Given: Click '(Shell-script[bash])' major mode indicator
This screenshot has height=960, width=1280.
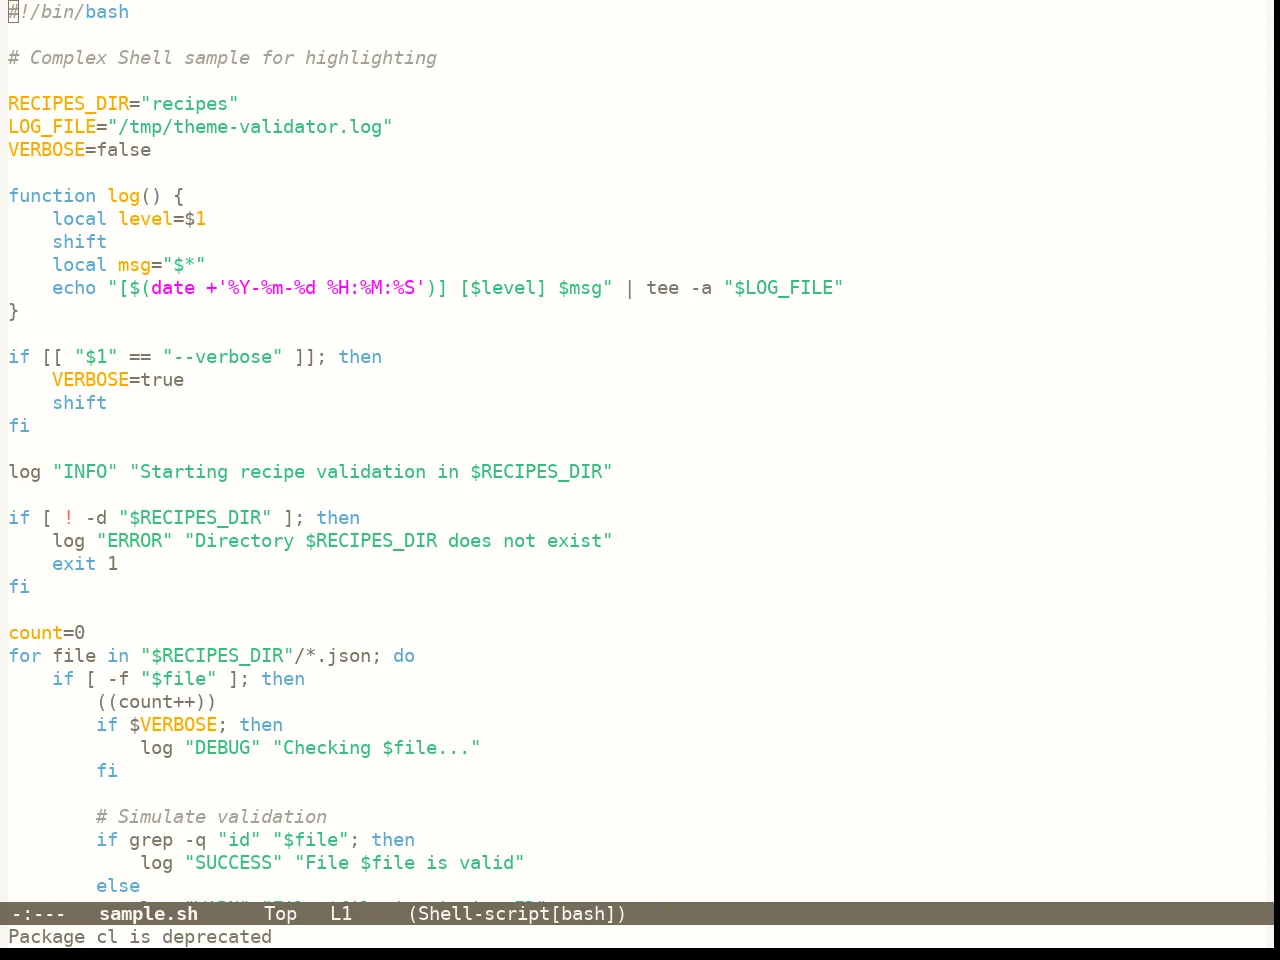Looking at the screenshot, I should coord(517,914).
